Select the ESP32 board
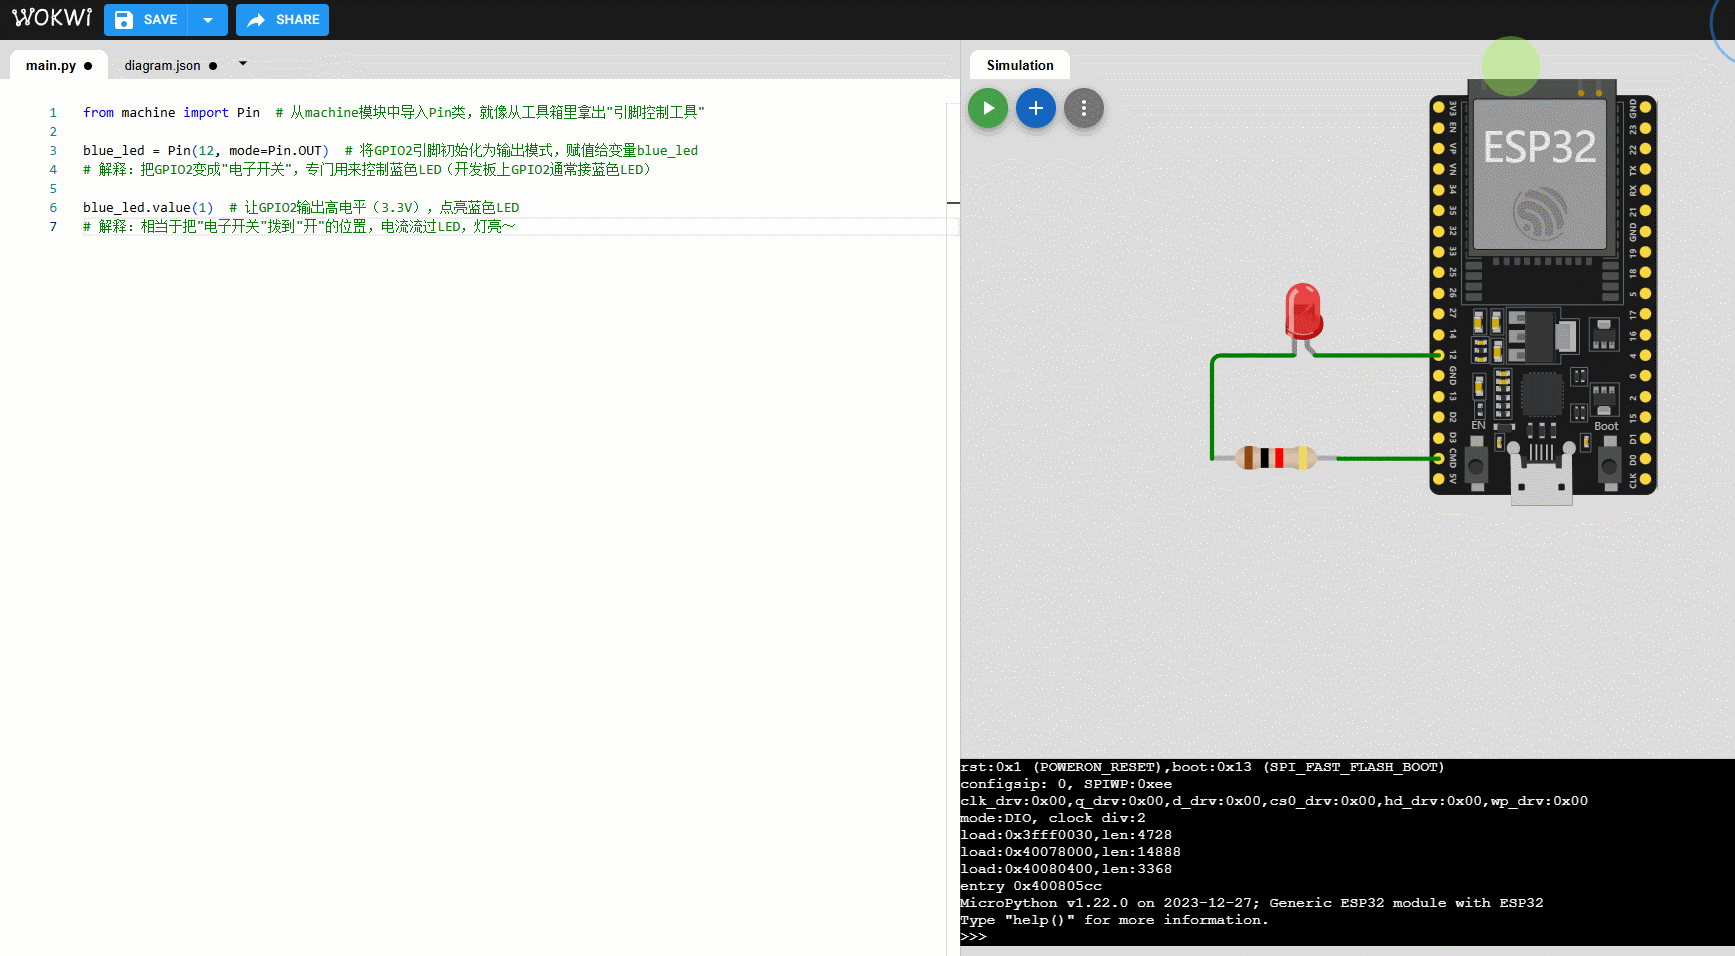Image resolution: width=1735 pixels, height=956 pixels. pyautogui.click(x=1542, y=290)
